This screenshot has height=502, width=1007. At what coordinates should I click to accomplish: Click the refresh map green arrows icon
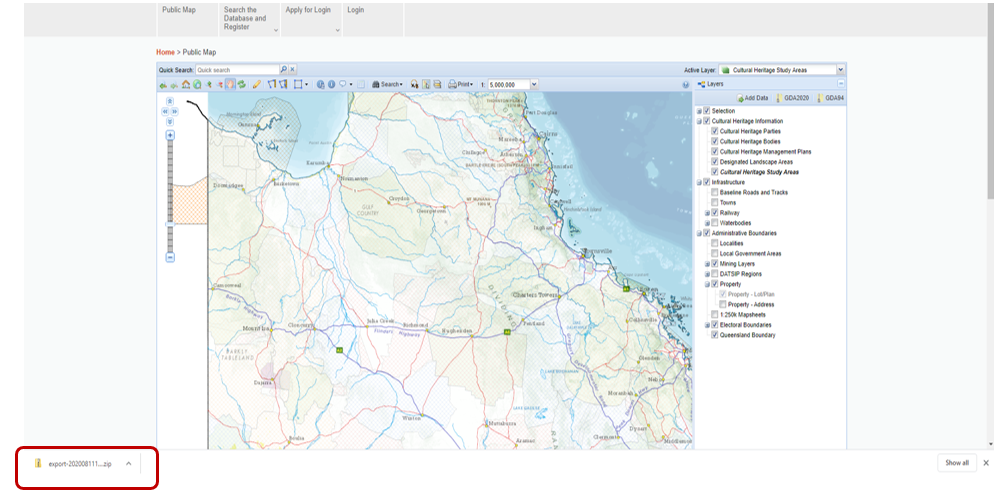coord(241,84)
